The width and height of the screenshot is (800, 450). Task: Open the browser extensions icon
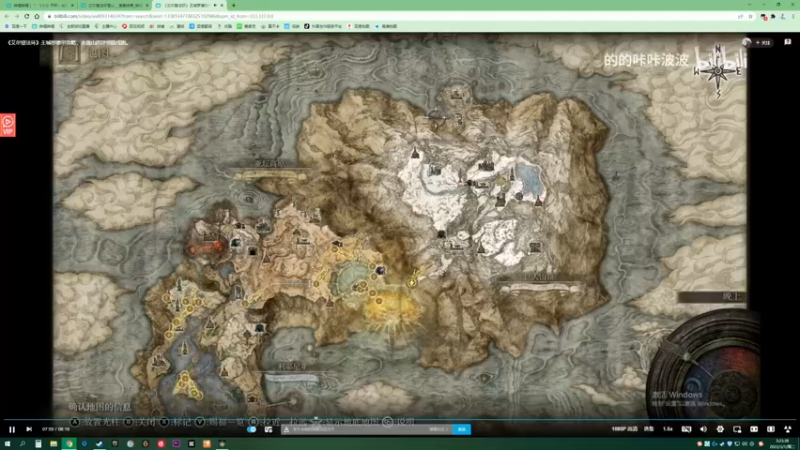click(773, 16)
